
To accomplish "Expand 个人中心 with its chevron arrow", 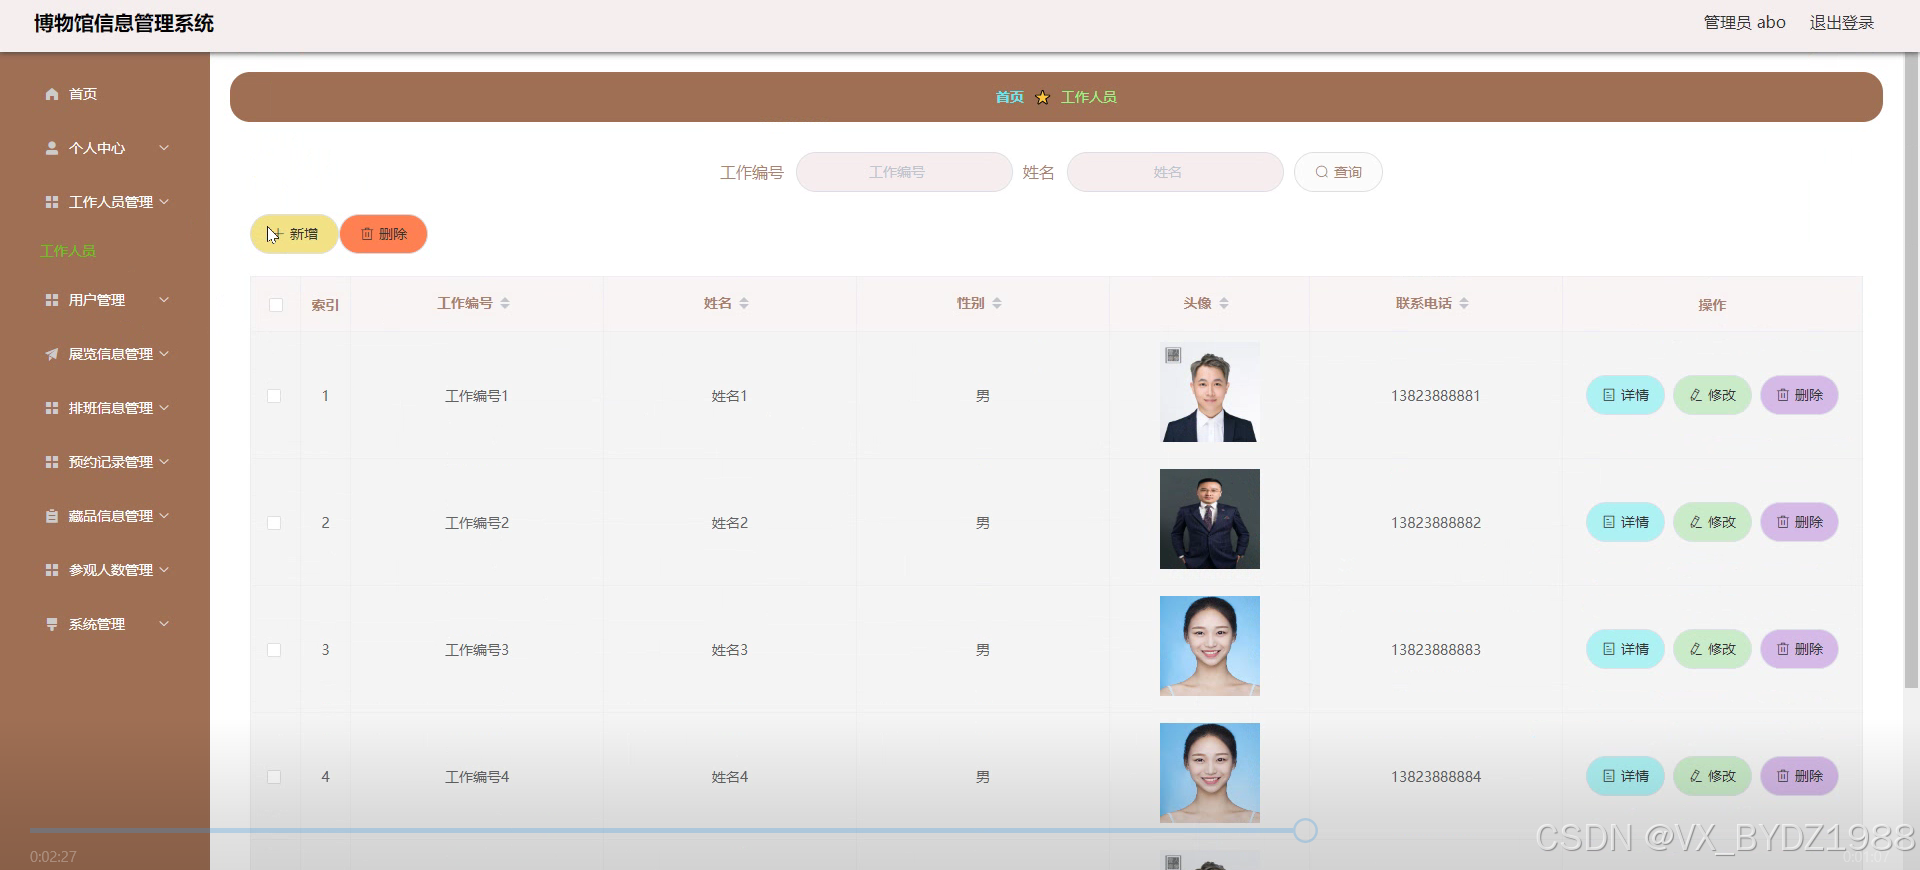I will point(164,148).
